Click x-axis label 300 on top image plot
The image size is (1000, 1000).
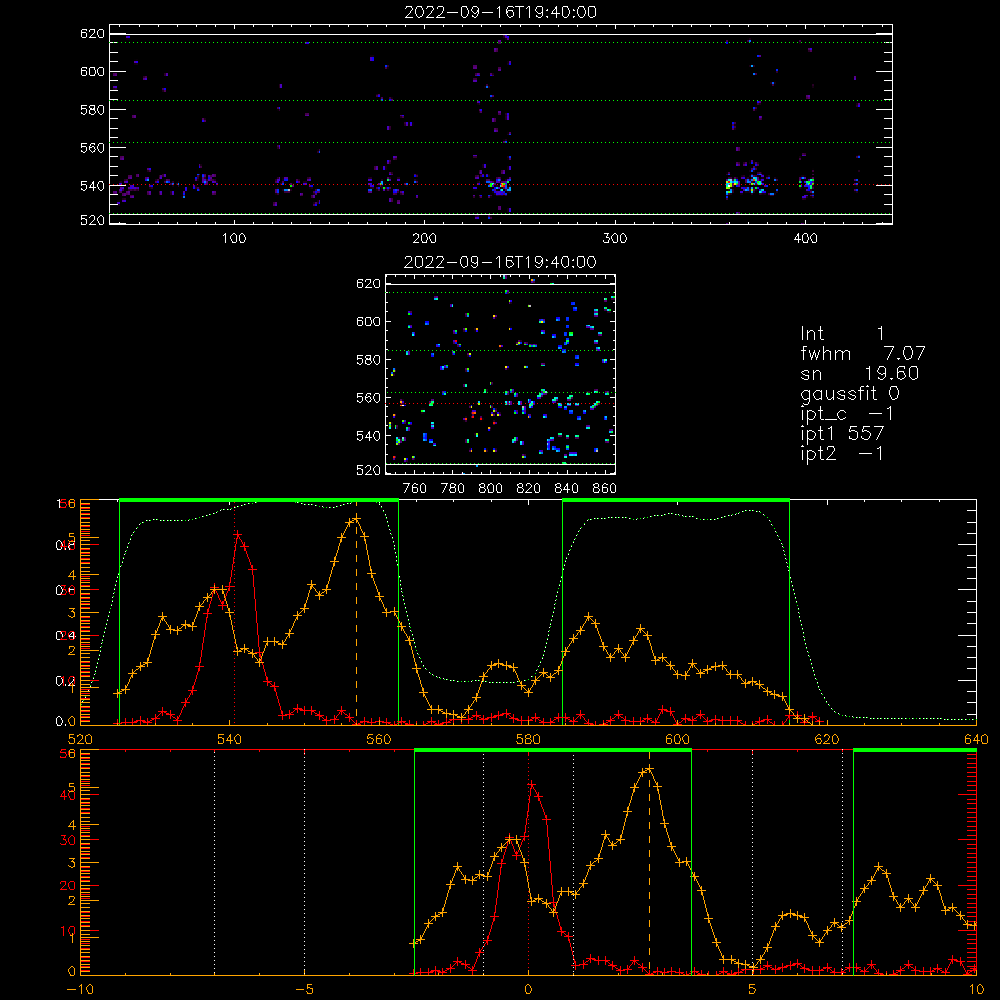pos(615,239)
